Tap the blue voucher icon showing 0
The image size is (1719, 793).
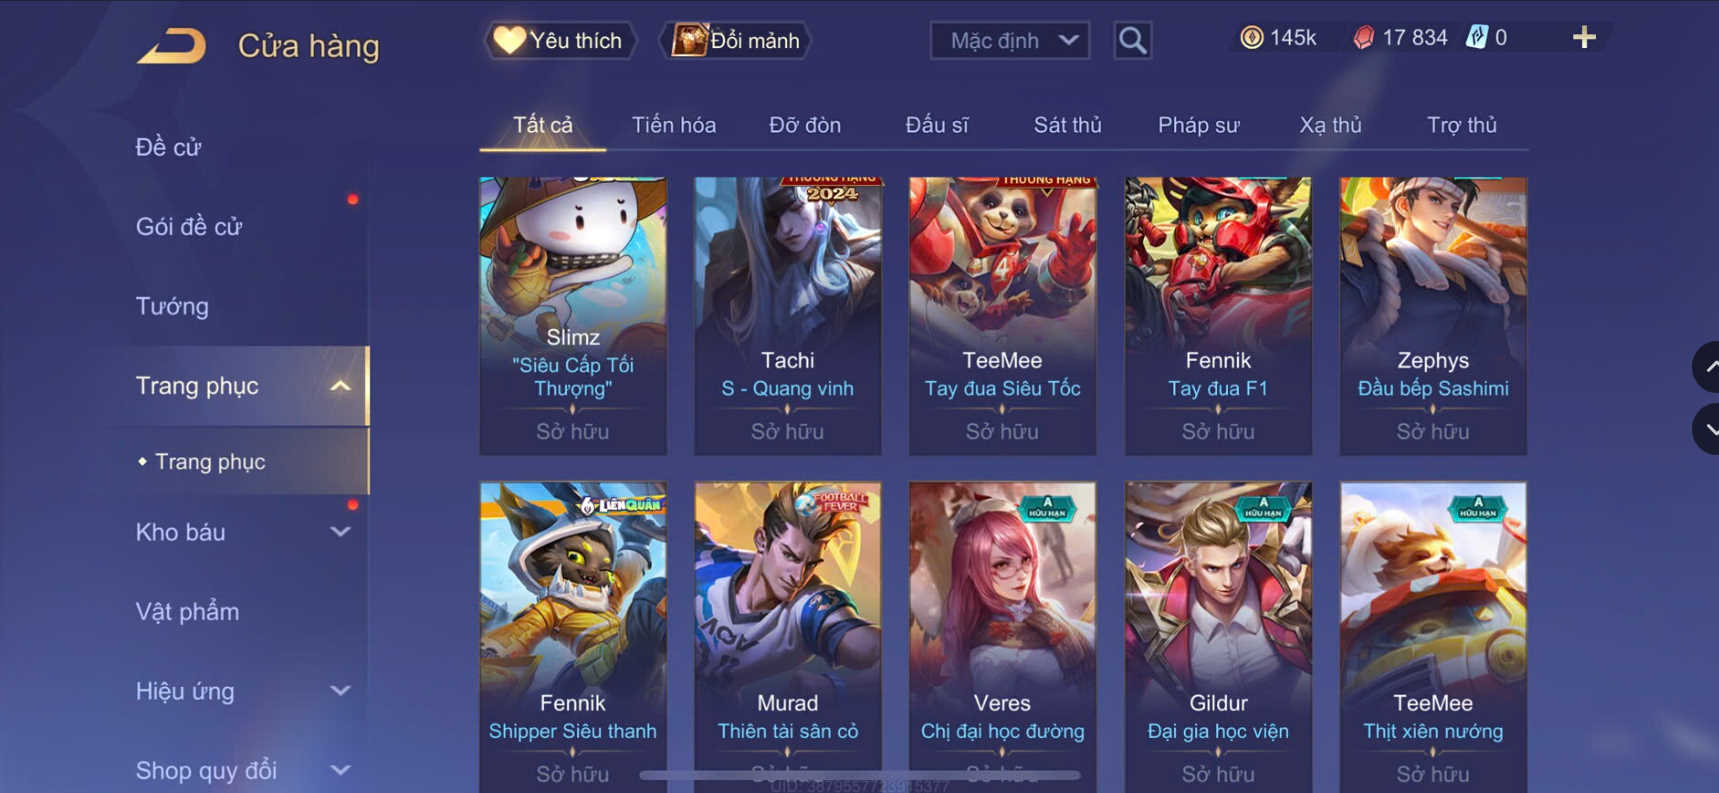[1476, 38]
